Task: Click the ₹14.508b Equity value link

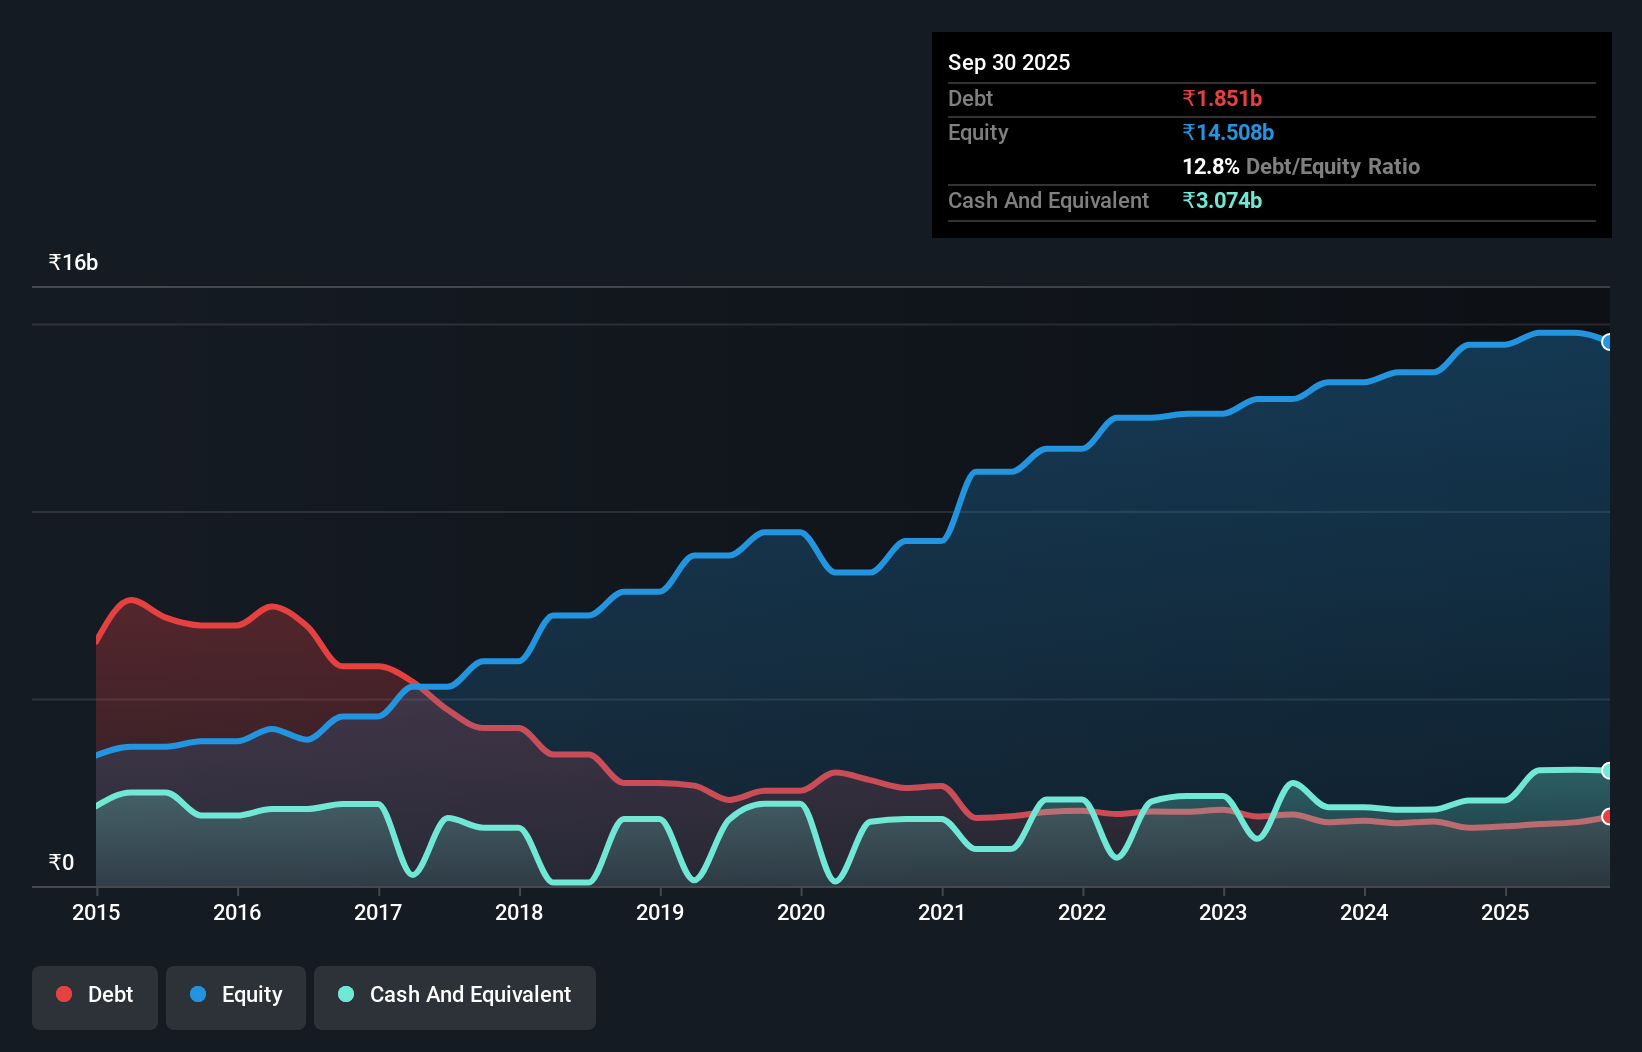Action: click(1228, 132)
